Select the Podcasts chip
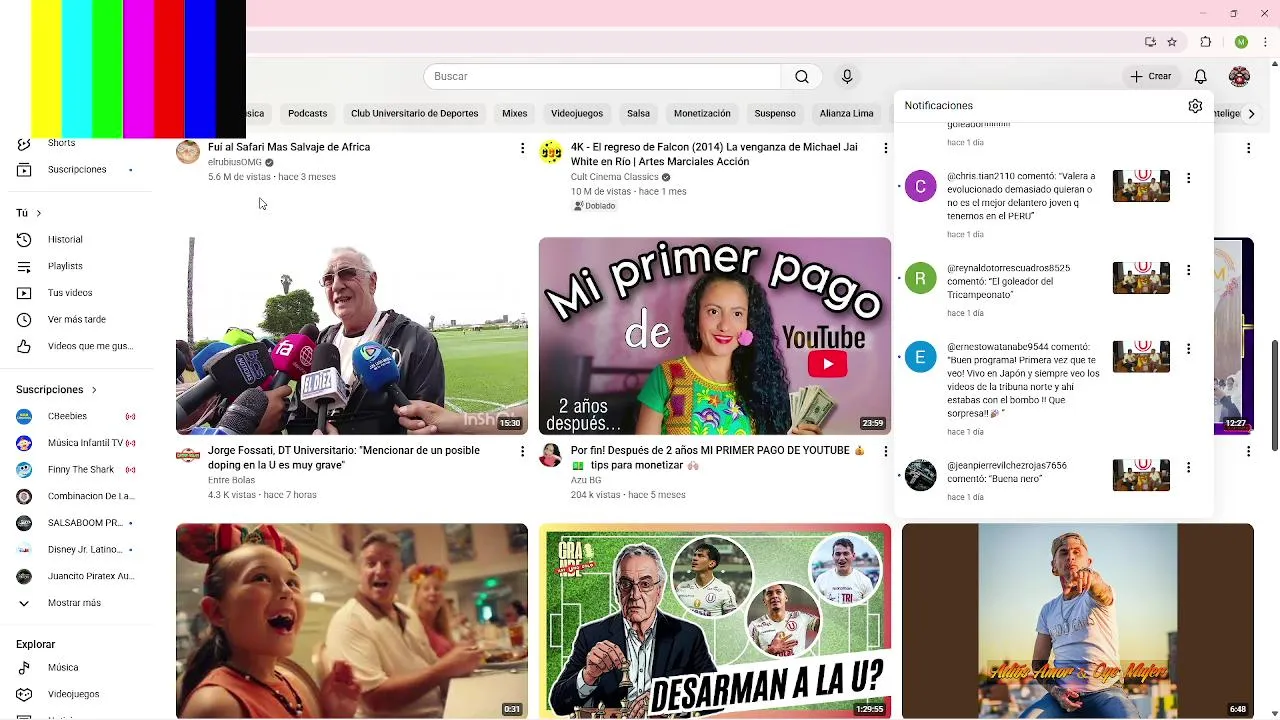This screenshot has width=1280, height=720. click(307, 114)
